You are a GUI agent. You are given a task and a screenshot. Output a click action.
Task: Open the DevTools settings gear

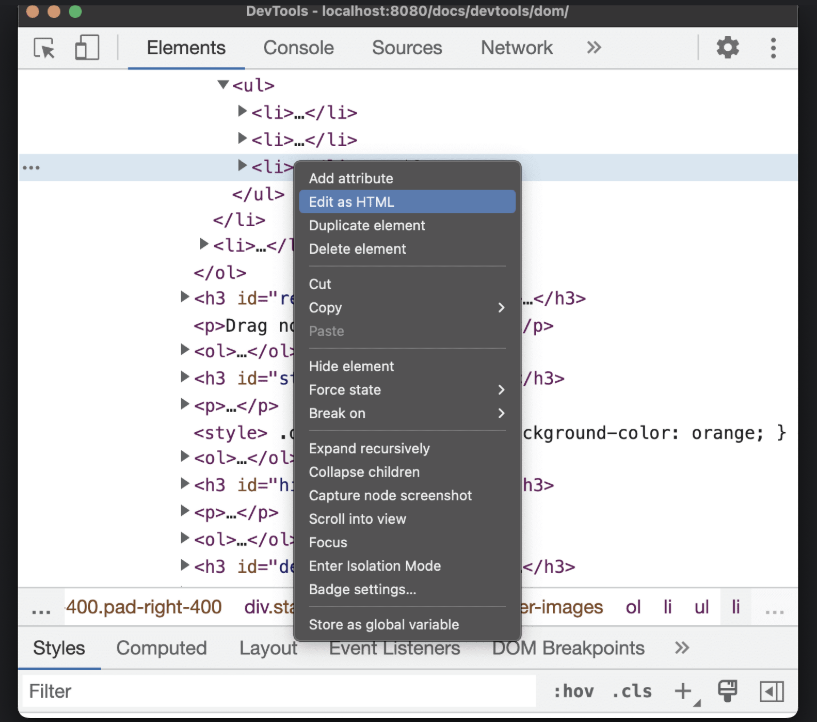coord(727,47)
